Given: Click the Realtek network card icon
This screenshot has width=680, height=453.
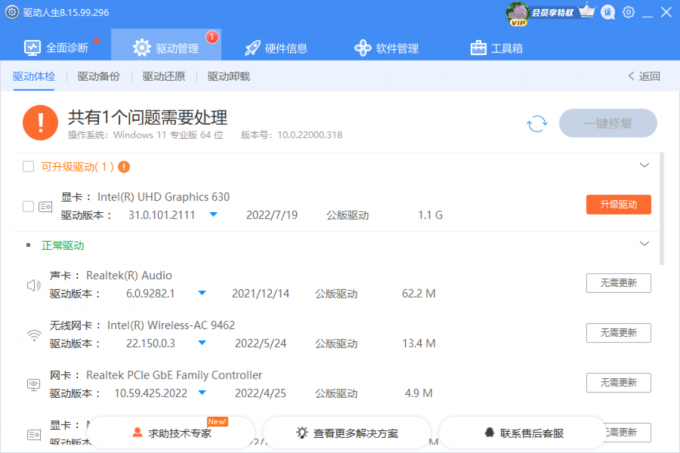Looking at the screenshot, I should tap(34, 385).
